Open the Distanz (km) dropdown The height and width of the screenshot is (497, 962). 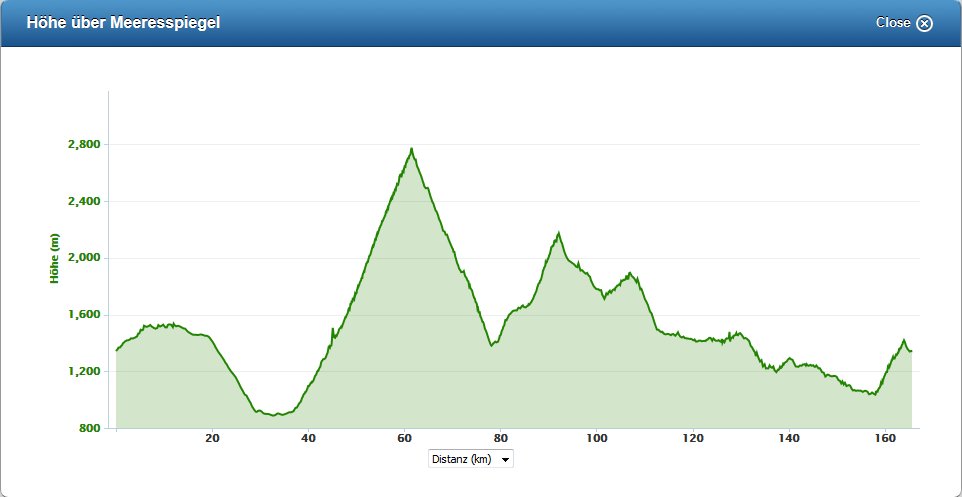[x=470, y=459]
